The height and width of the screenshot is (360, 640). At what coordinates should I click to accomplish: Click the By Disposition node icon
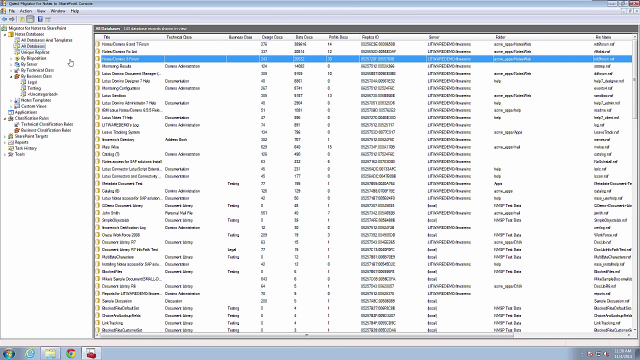[17, 58]
